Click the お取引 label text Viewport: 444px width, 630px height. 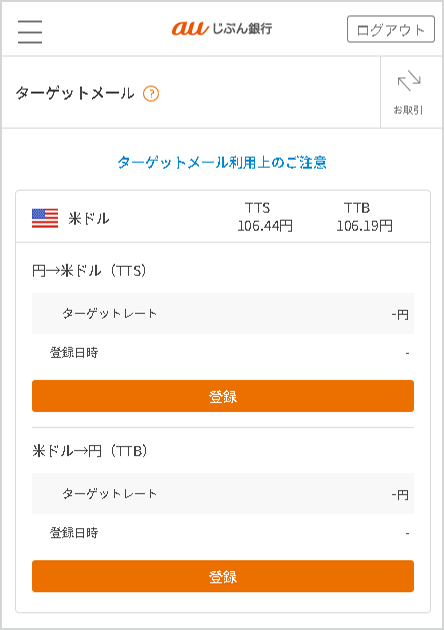click(408, 110)
